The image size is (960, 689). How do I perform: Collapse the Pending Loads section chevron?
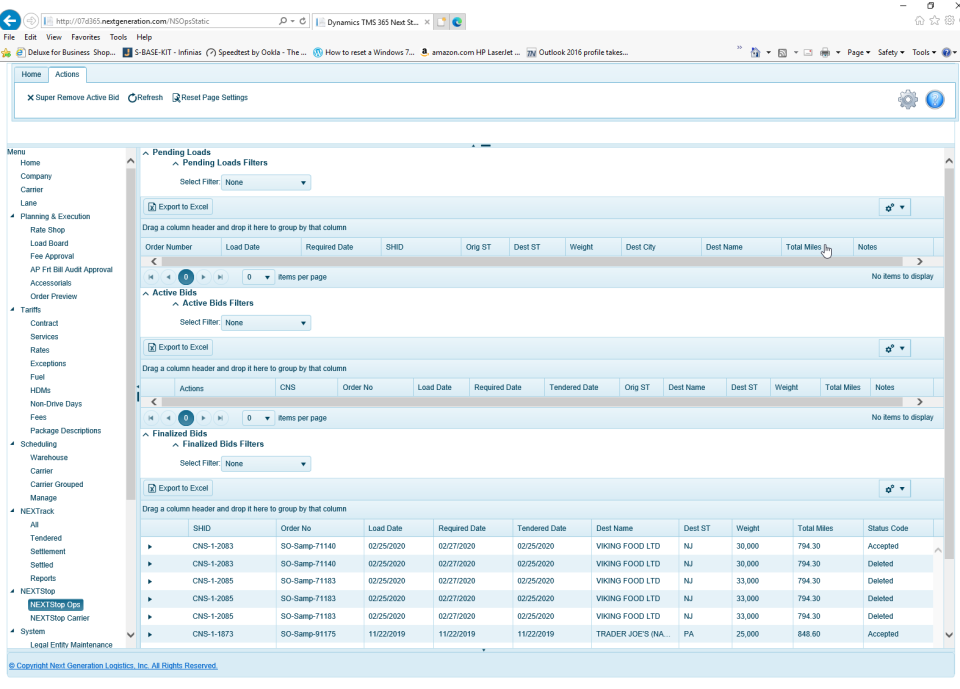point(147,152)
